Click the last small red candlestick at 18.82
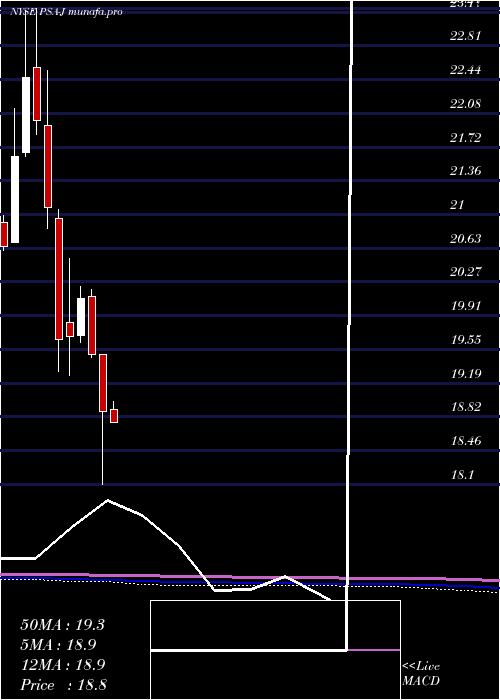Image resolution: width=500 pixels, height=700 pixels. [114, 416]
